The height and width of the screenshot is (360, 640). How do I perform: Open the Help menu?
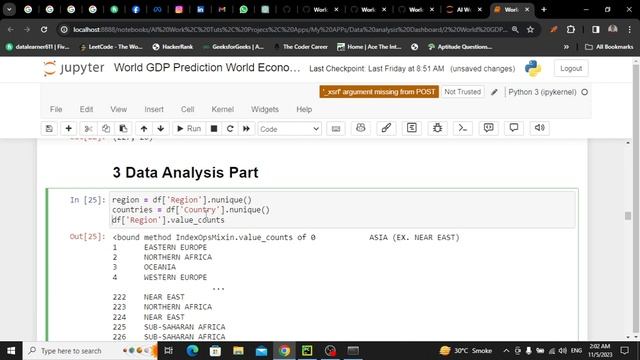[304, 109]
